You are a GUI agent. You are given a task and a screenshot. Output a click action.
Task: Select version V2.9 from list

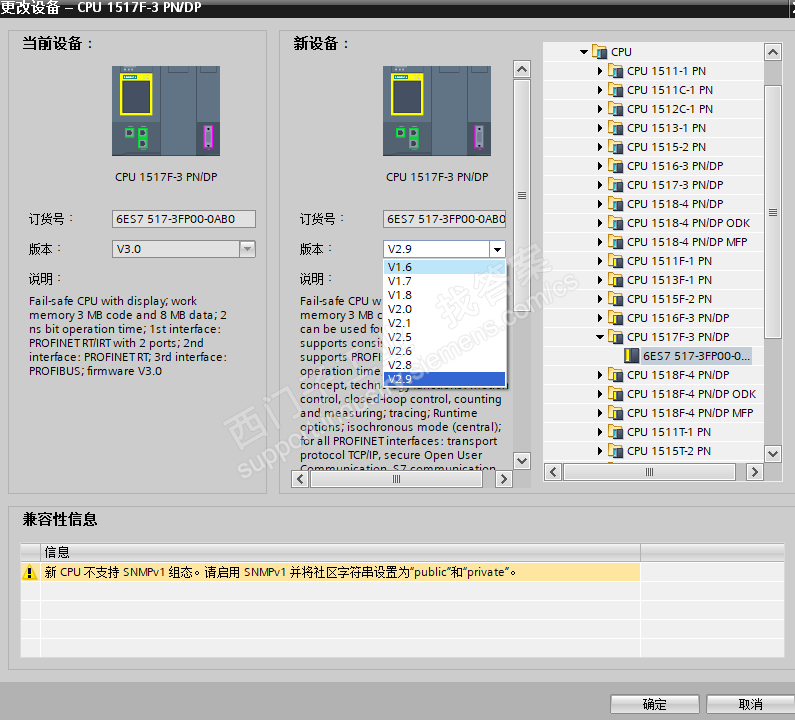coord(444,379)
